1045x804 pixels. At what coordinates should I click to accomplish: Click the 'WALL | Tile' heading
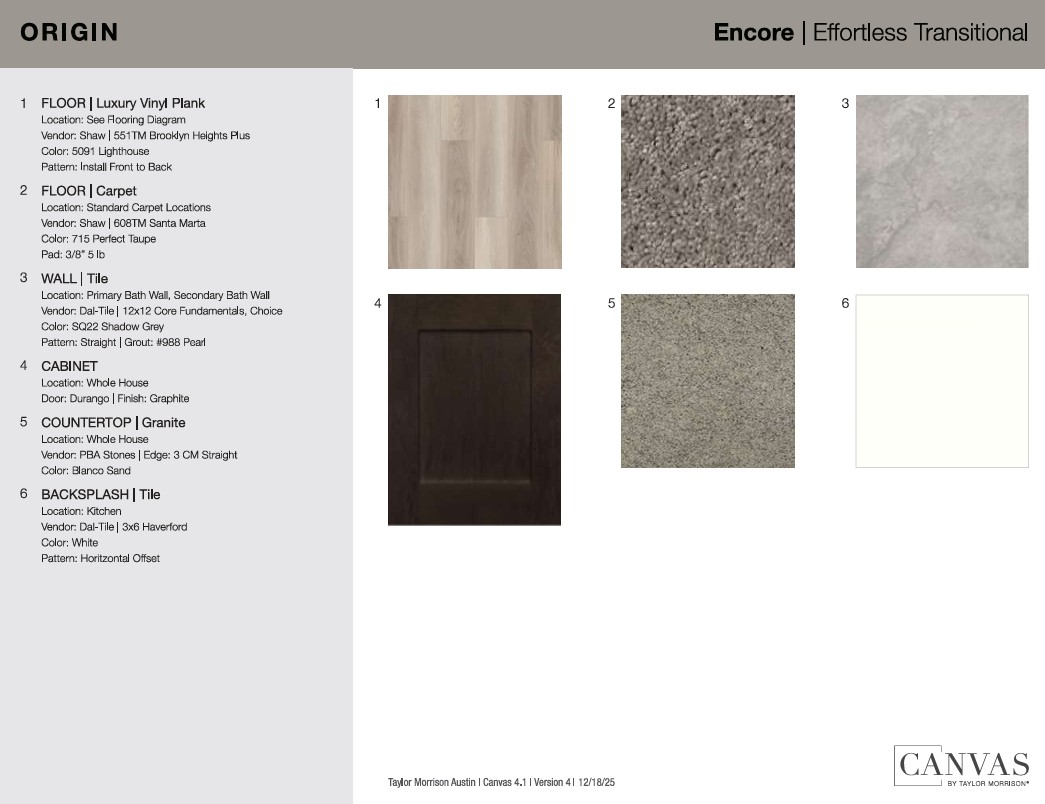75,279
